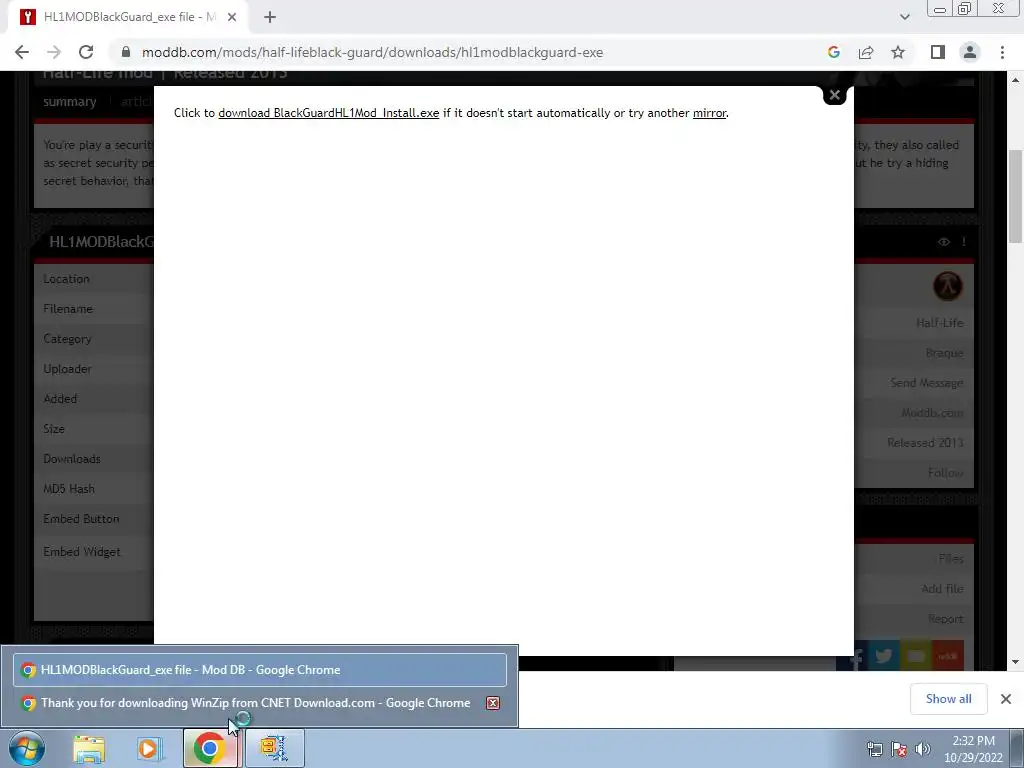Click the page scrollbar down arrow
The image size is (1024, 768).
(x=1016, y=662)
